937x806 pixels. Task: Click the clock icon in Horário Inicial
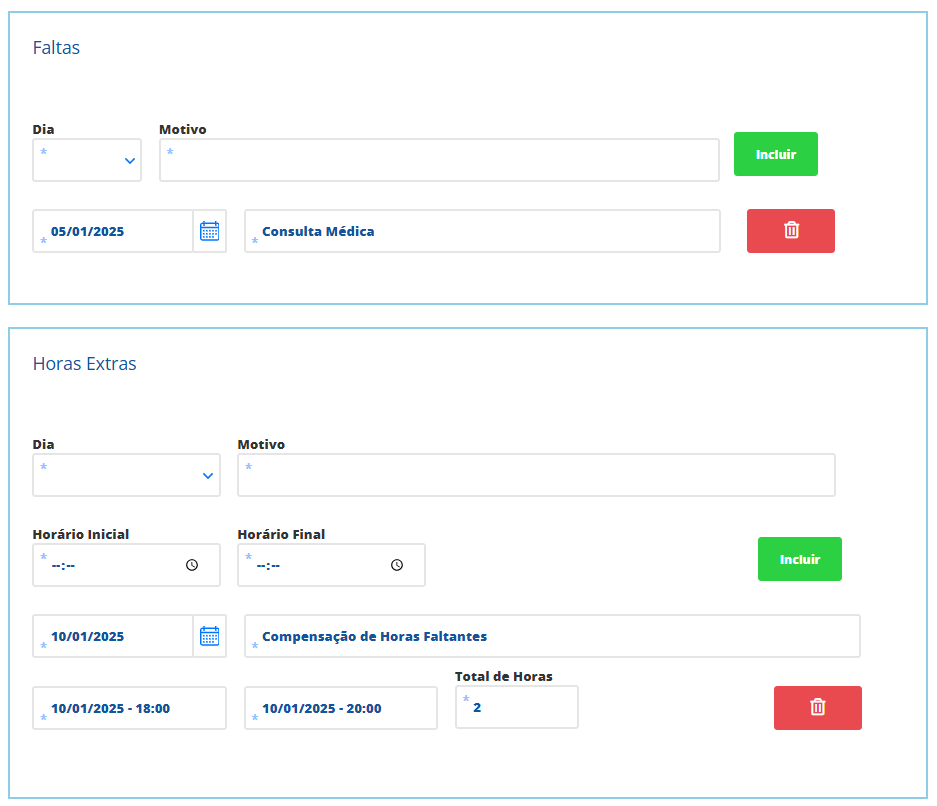192,565
